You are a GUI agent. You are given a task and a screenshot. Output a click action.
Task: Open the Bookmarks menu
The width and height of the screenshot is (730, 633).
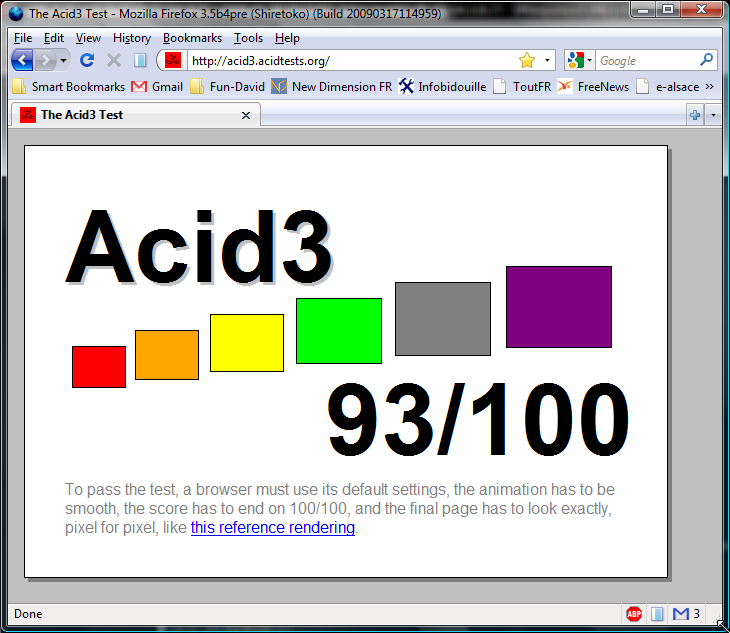tap(192, 38)
